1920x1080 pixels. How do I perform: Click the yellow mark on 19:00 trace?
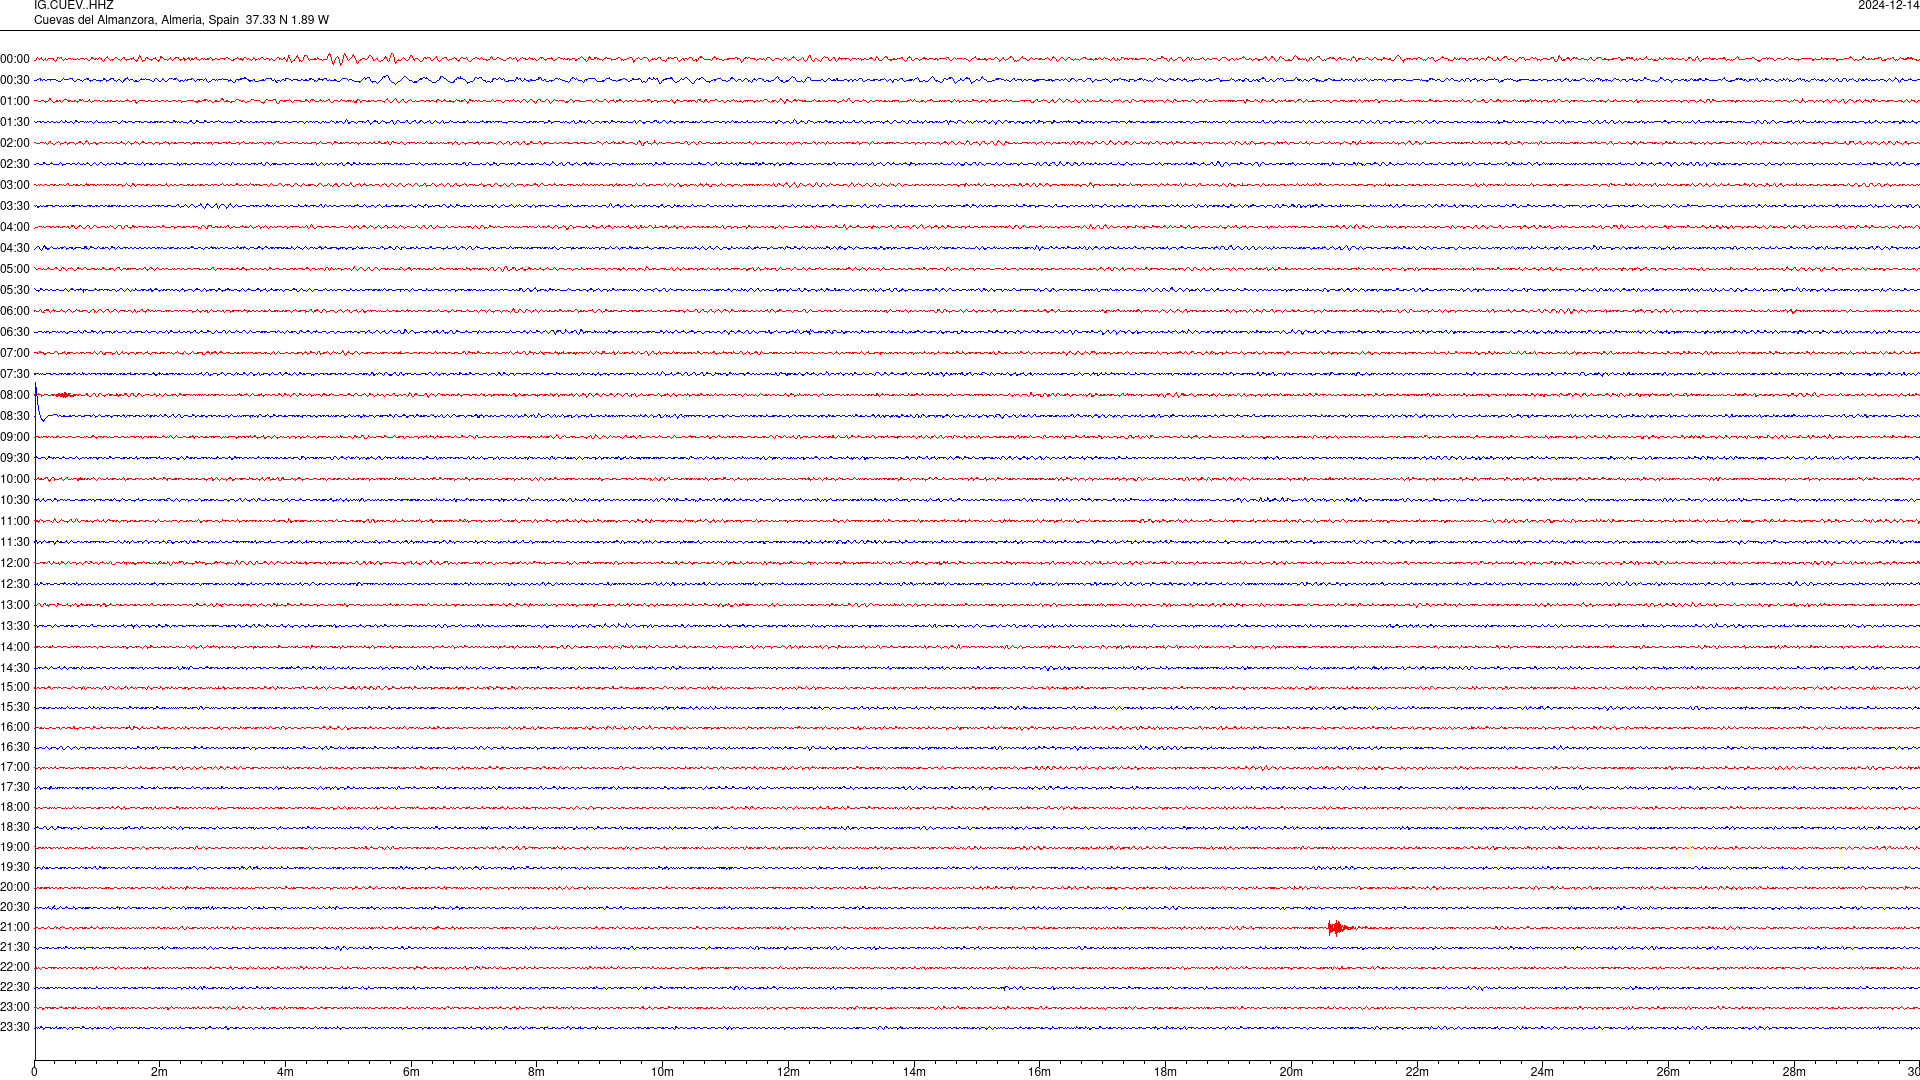tap(1689, 851)
